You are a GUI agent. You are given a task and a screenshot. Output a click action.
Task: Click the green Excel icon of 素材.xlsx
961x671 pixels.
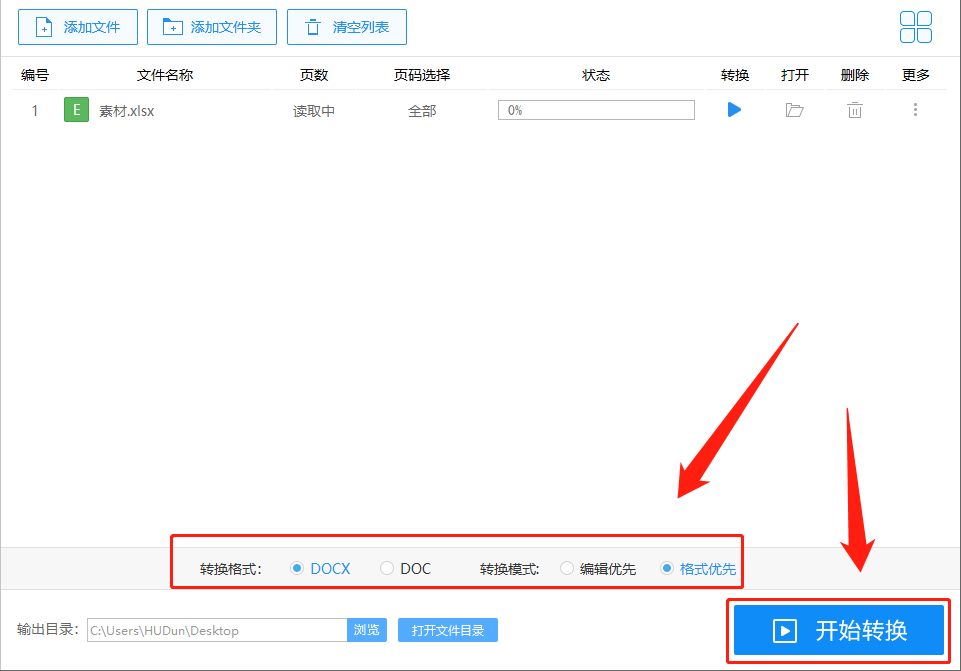pyautogui.click(x=77, y=110)
